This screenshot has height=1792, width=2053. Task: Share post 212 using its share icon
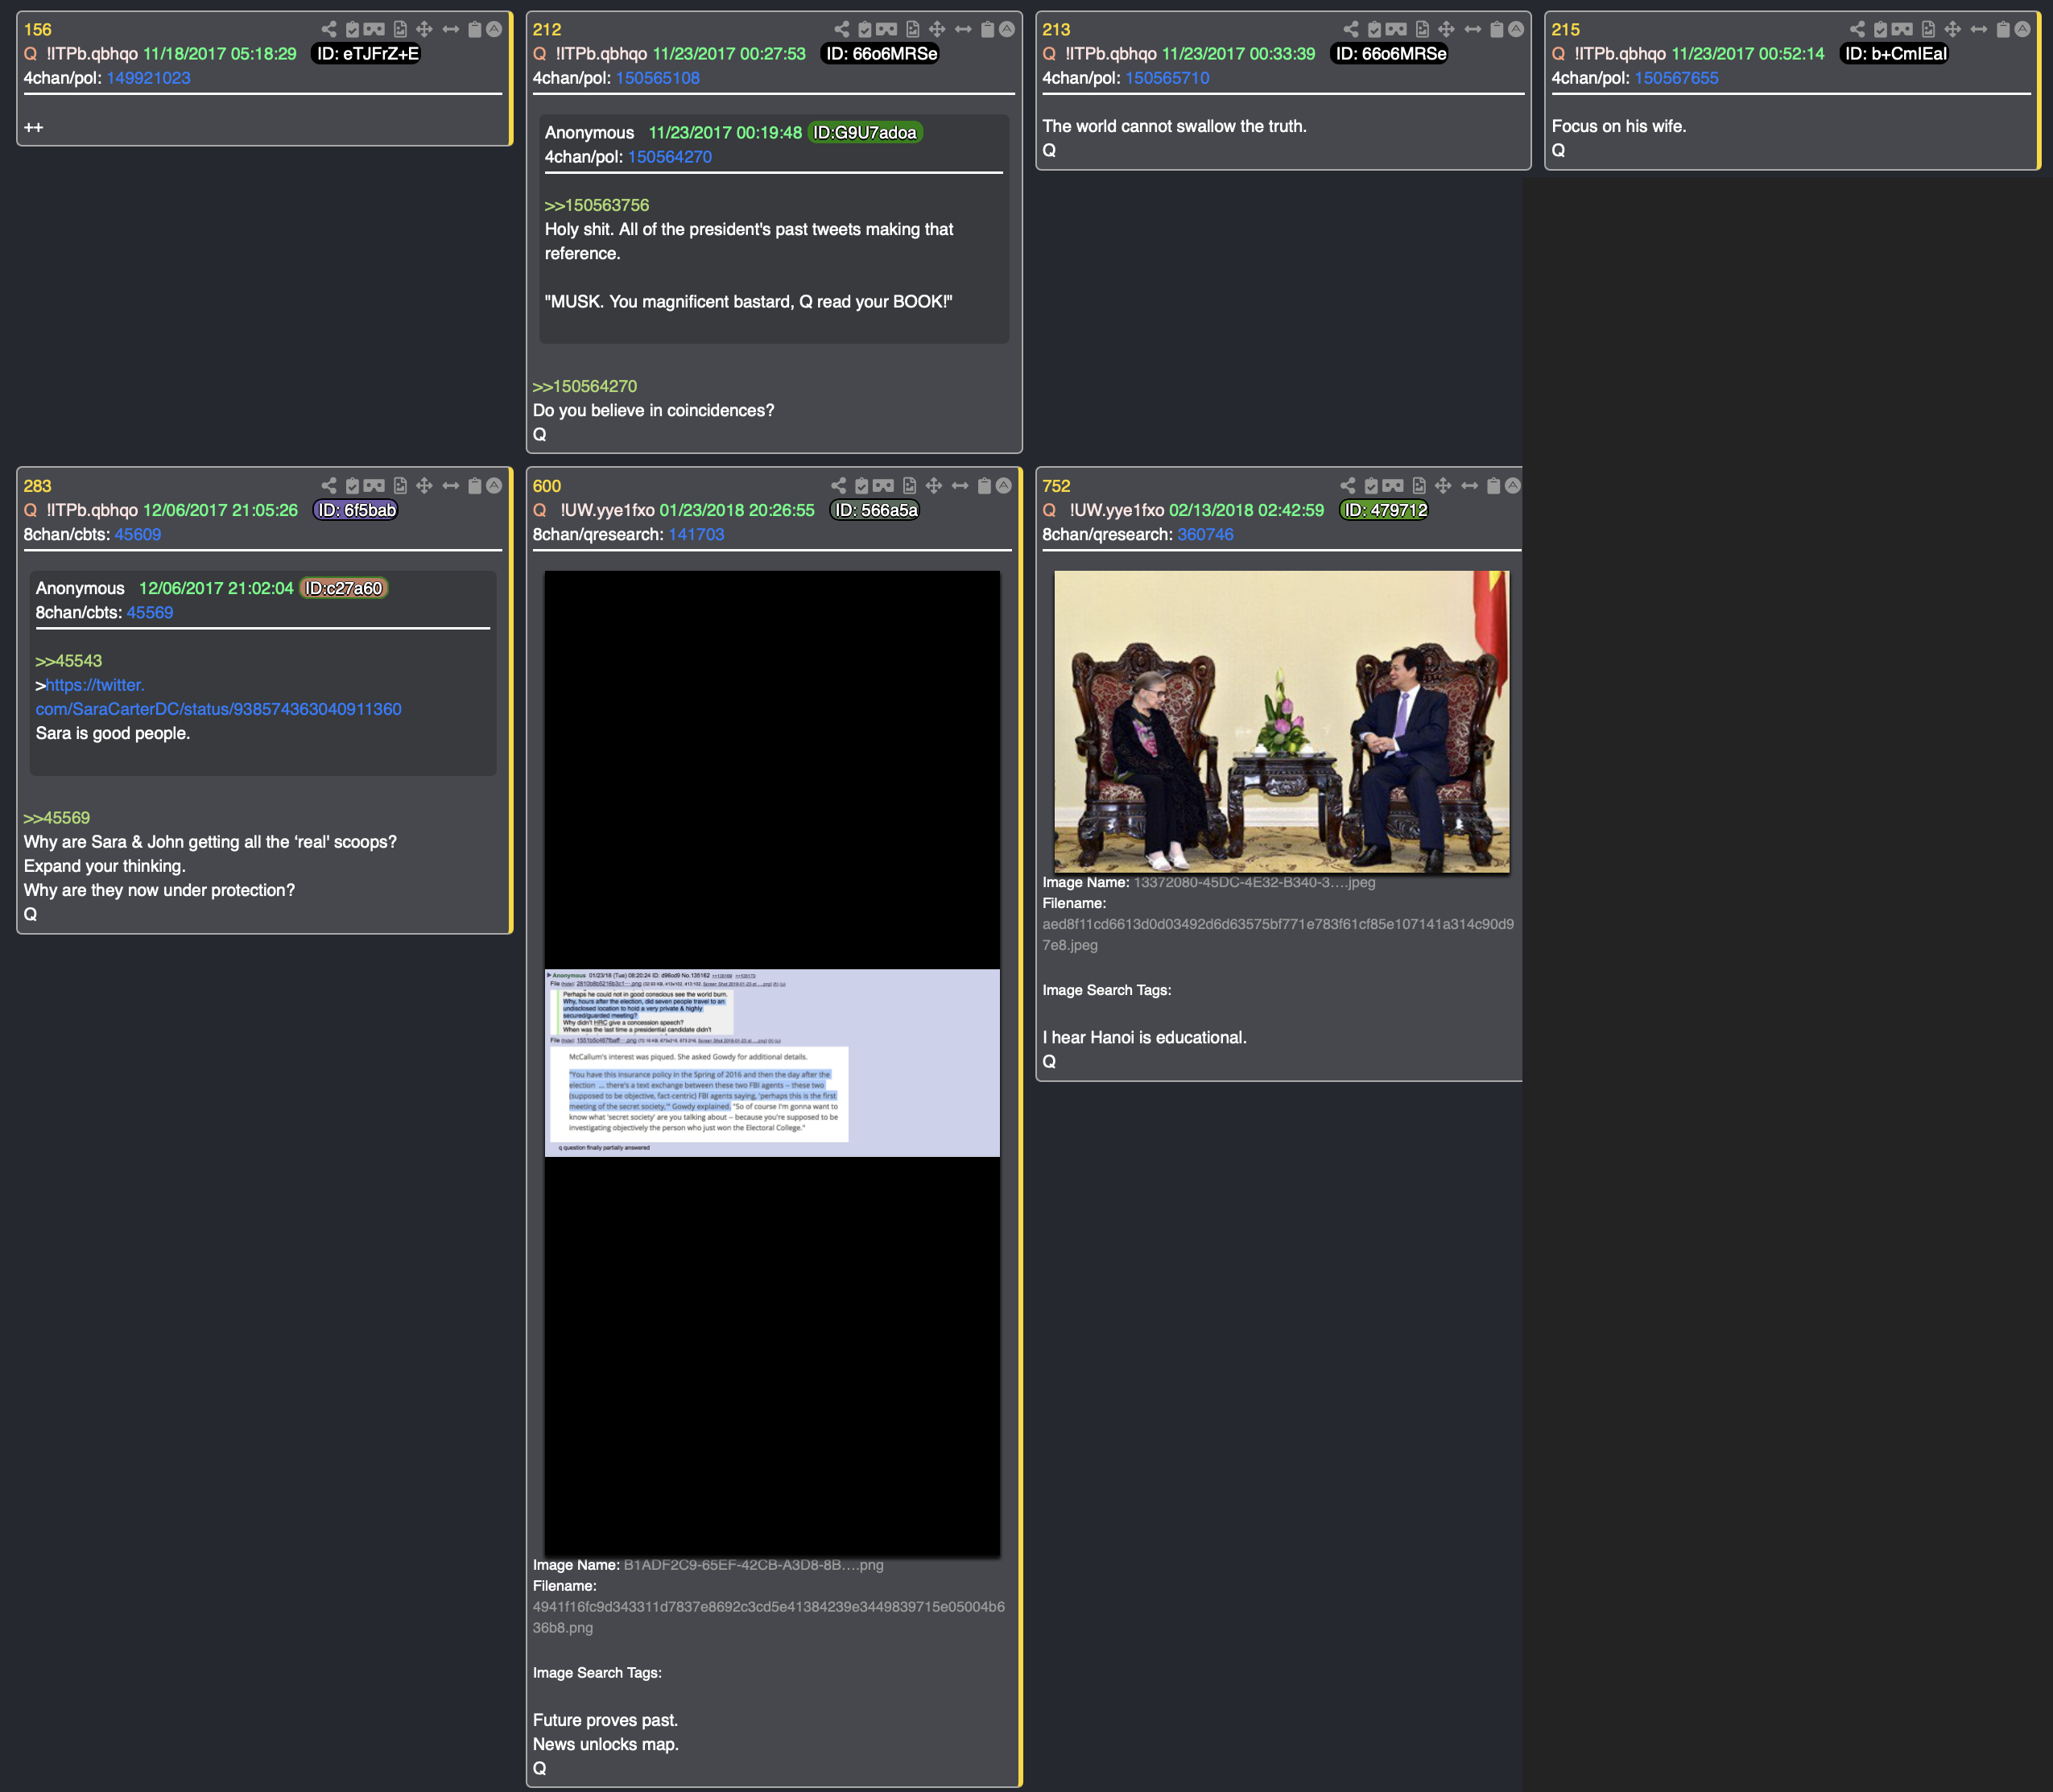842,29
